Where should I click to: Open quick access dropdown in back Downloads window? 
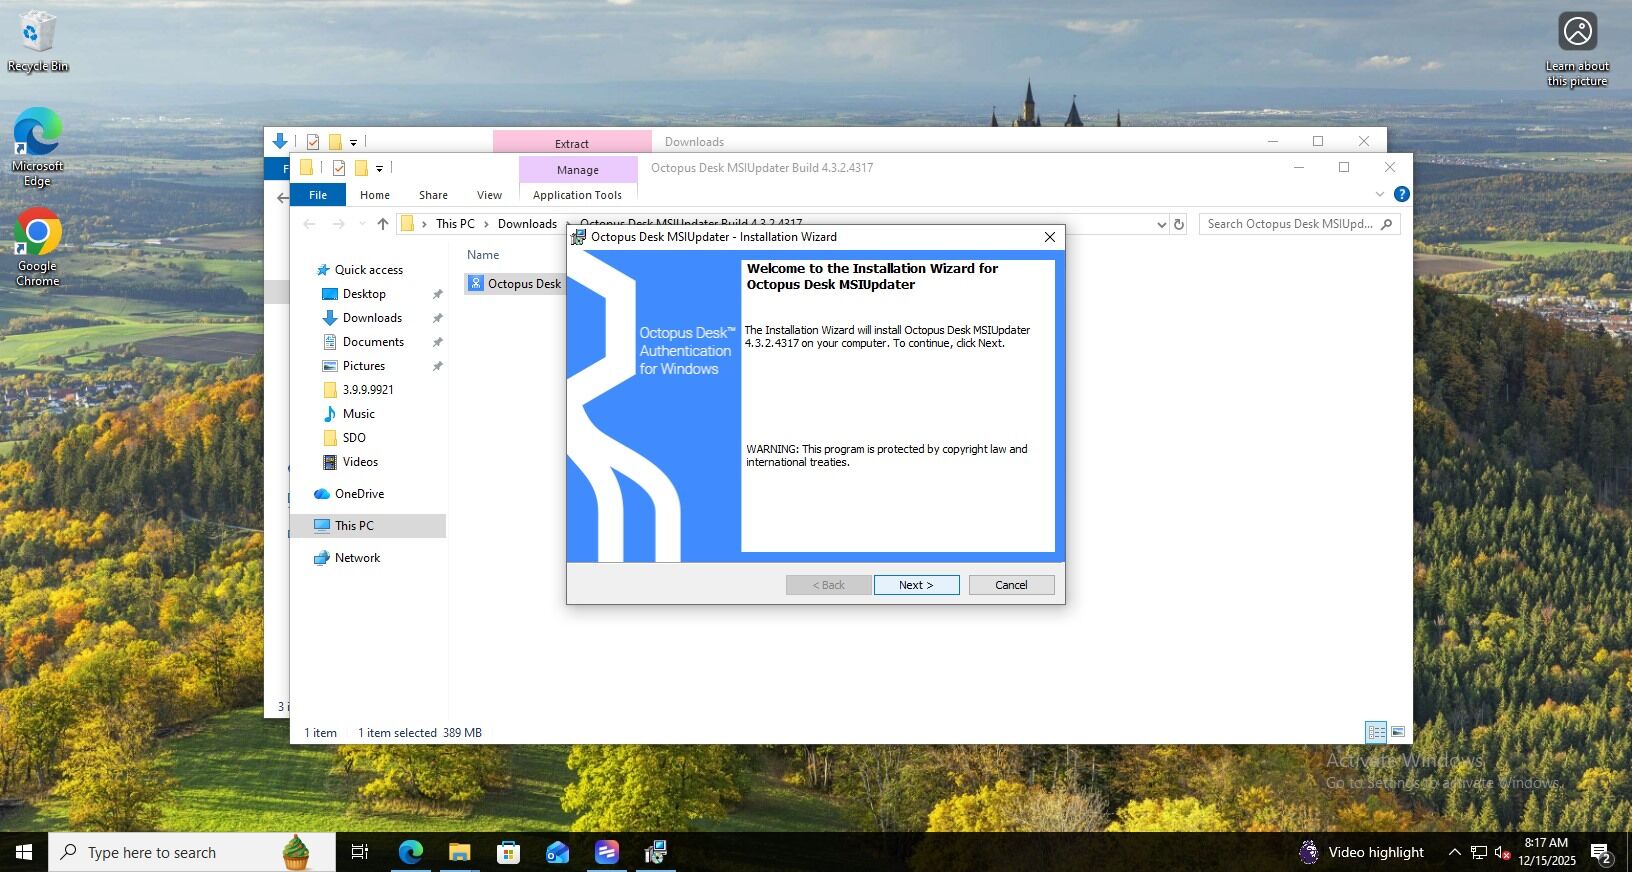[x=353, y=143]
